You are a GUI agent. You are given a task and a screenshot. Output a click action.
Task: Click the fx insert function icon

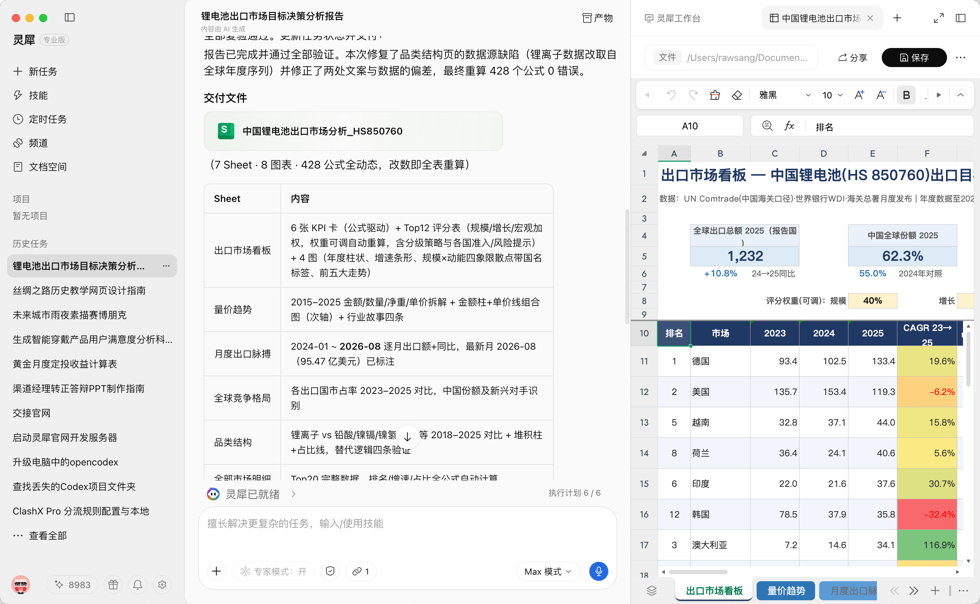point(789,126)
